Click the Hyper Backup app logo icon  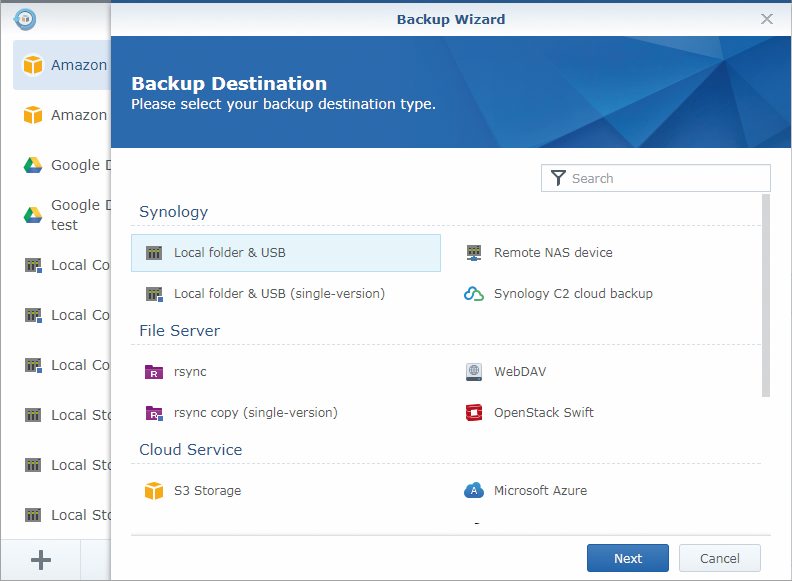25,19
